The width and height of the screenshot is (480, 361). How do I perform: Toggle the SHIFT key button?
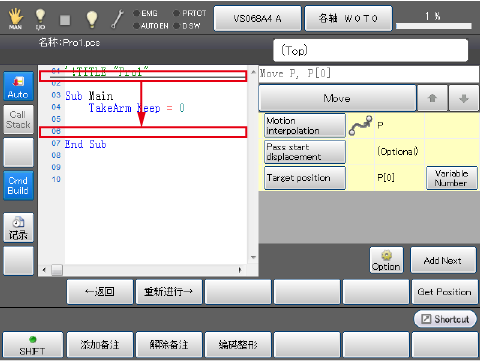click(33, 345)
